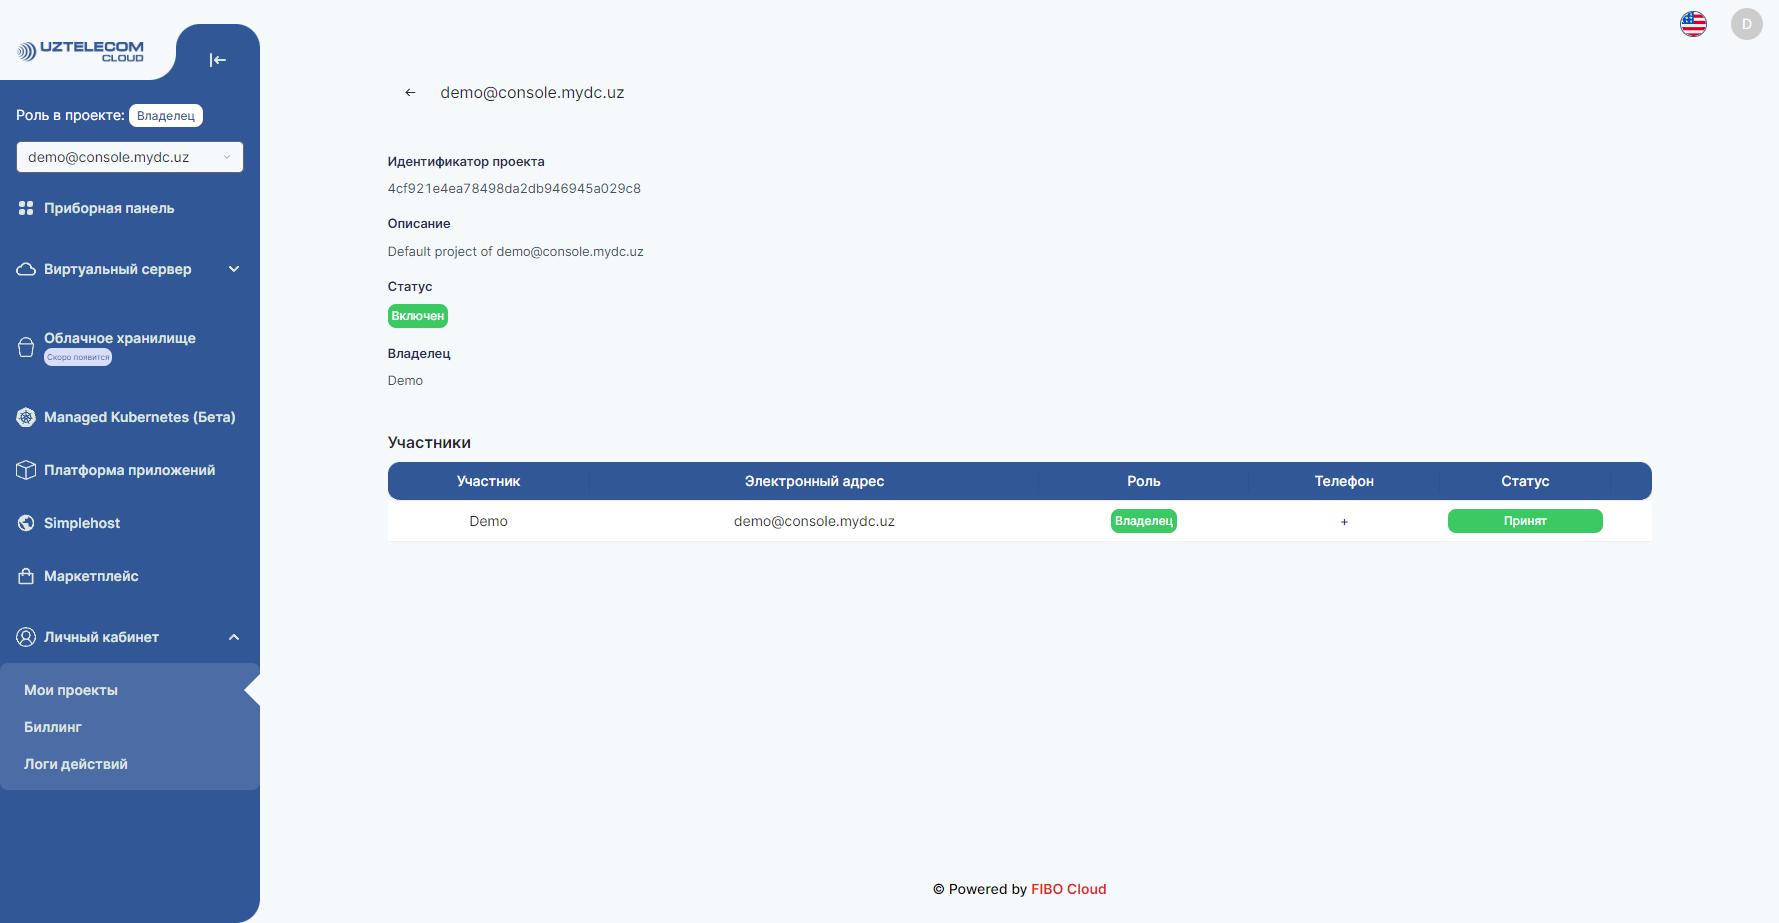
Task: Open the user avatar D menu
Action: point(1746,24)
